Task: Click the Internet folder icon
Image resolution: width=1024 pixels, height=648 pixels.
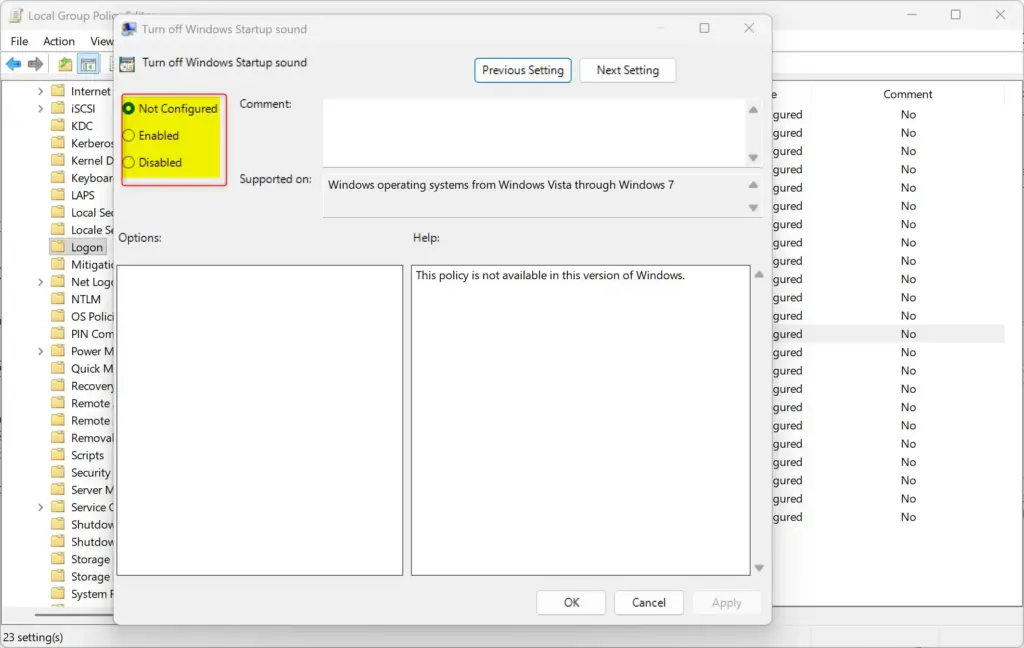Action: click(58, 91)
